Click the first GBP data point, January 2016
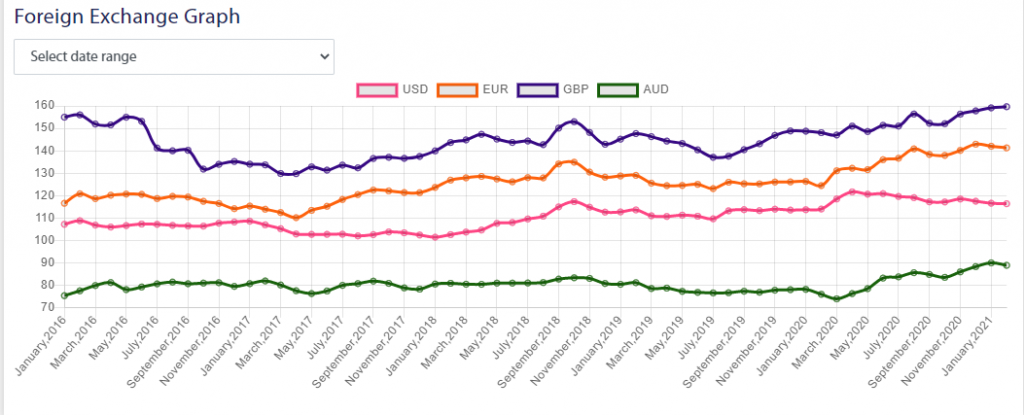The image size is (1024, 415). [x=64, y=117]
